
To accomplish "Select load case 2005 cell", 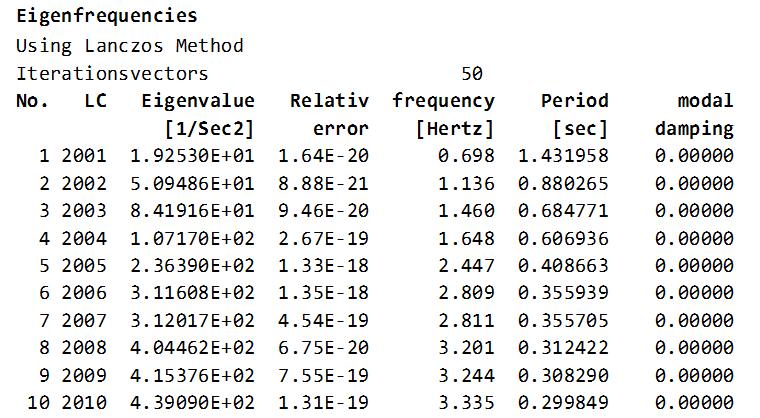I will (83, 266).
